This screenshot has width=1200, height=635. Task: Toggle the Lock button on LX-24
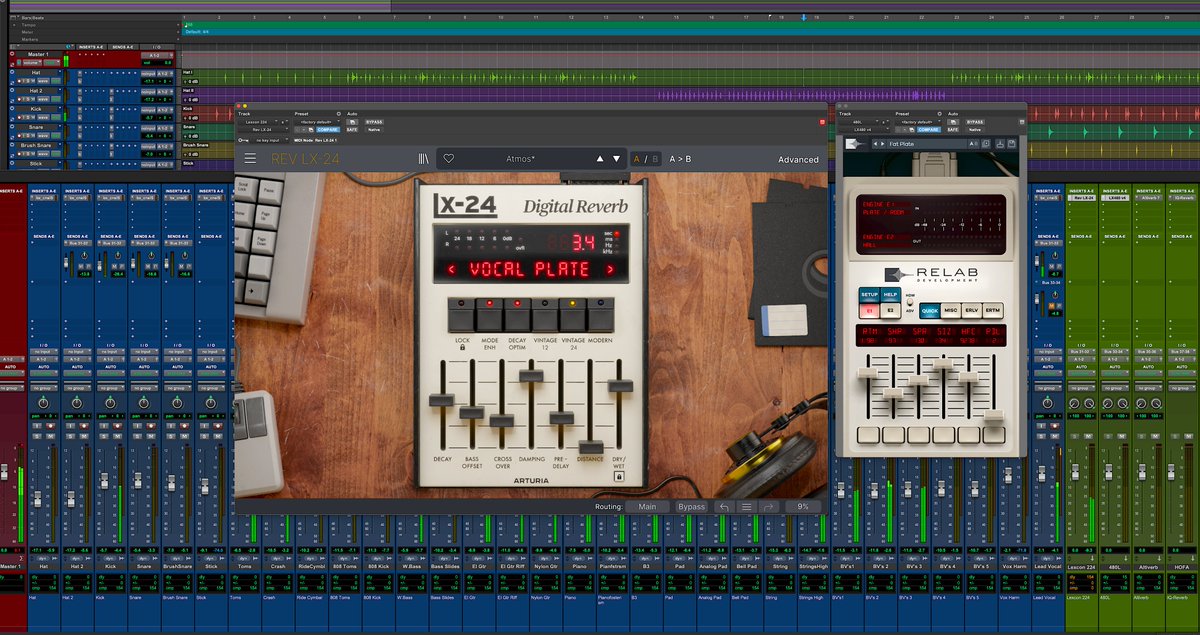click(x=462, y=316)
